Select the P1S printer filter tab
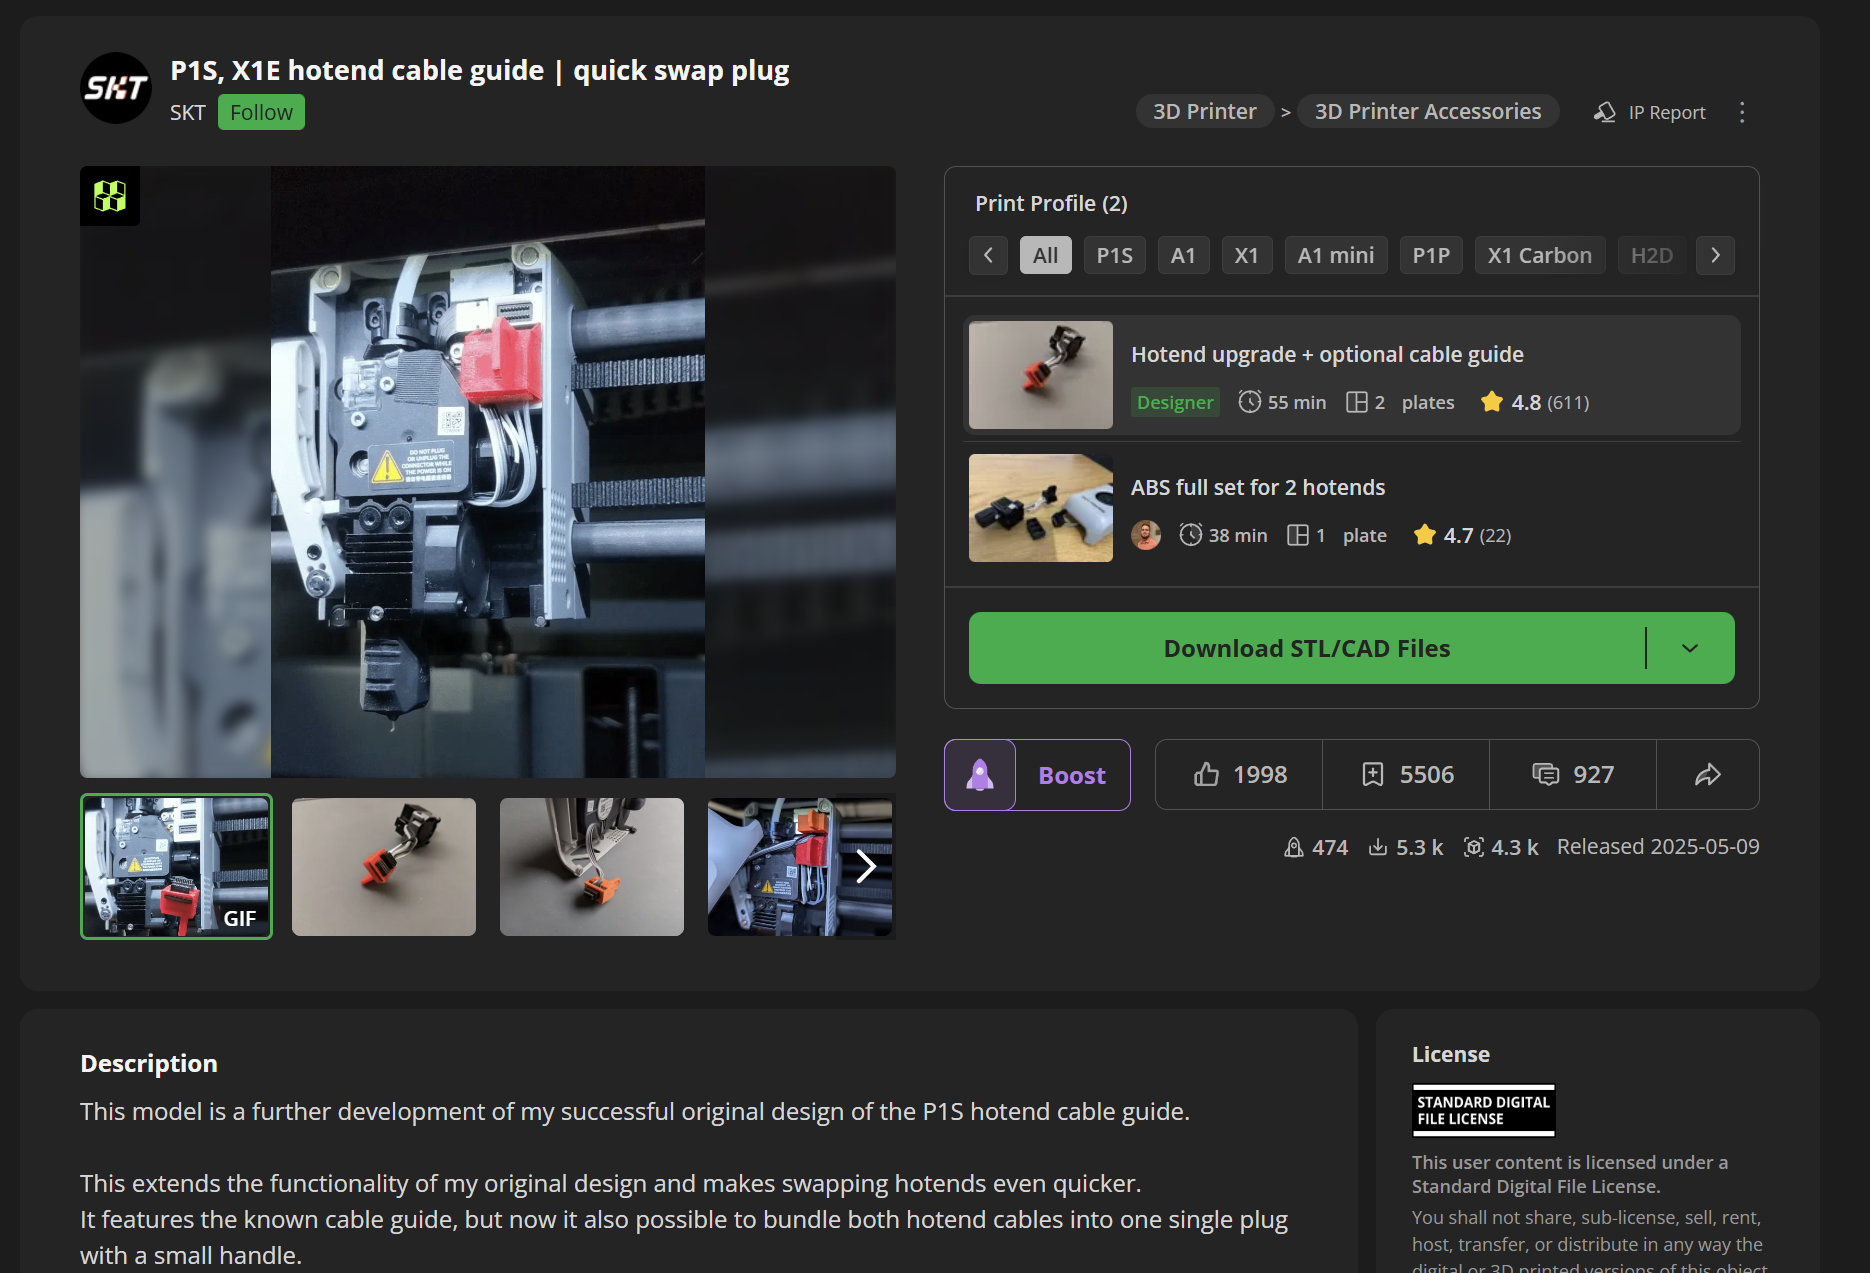The image size is (1870, 1273). 1114,255
